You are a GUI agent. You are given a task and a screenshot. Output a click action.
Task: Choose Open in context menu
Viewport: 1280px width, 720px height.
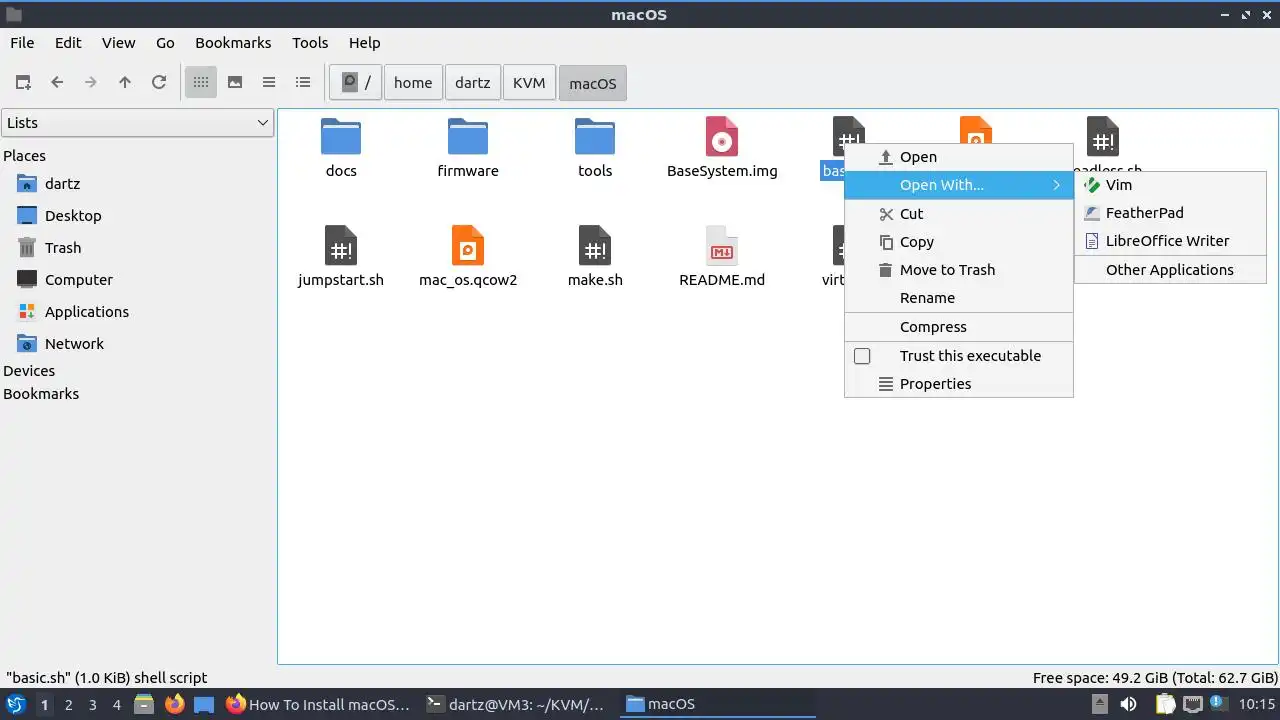click(x=959, y=157)
